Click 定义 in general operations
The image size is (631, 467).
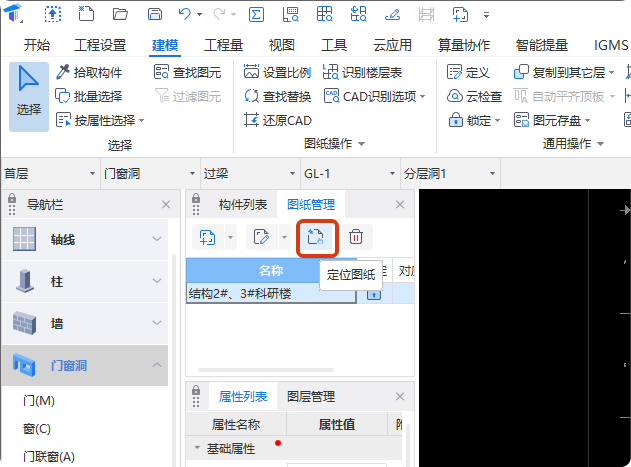(468, 72)
